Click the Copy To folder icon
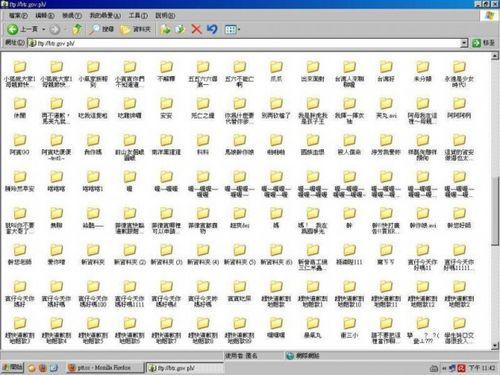The height and width of the screenshot is (375, 500). point(180,29)
